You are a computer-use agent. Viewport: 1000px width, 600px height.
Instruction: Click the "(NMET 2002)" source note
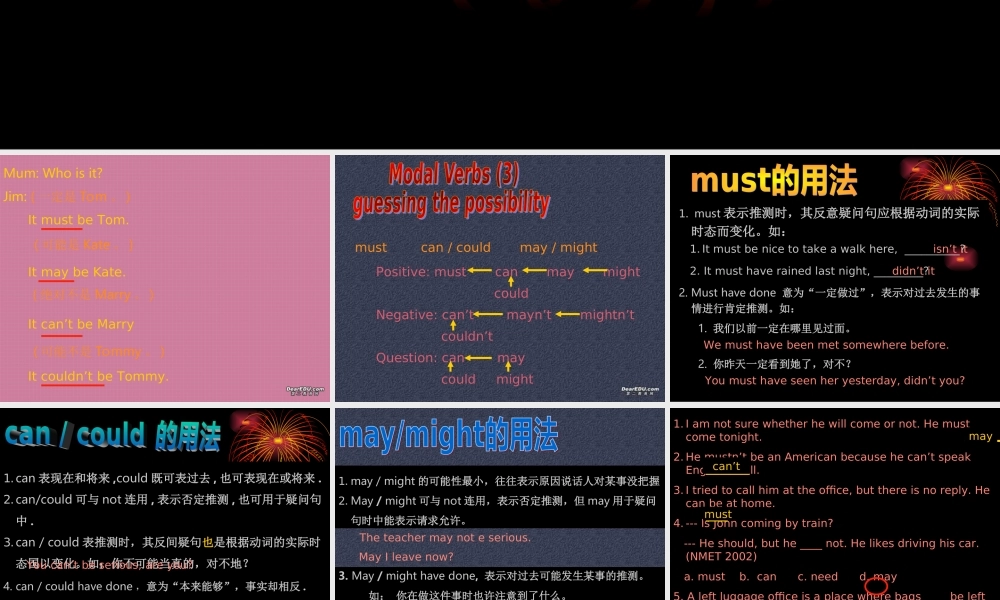(721, 557)
